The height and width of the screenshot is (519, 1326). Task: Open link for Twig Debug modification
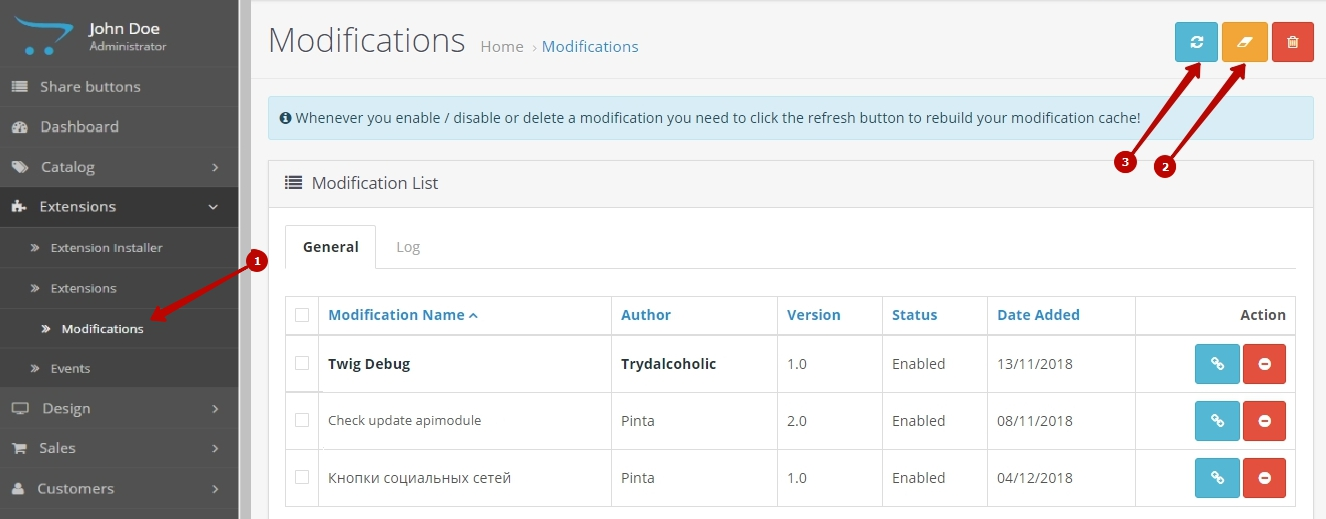point(1217,364)
